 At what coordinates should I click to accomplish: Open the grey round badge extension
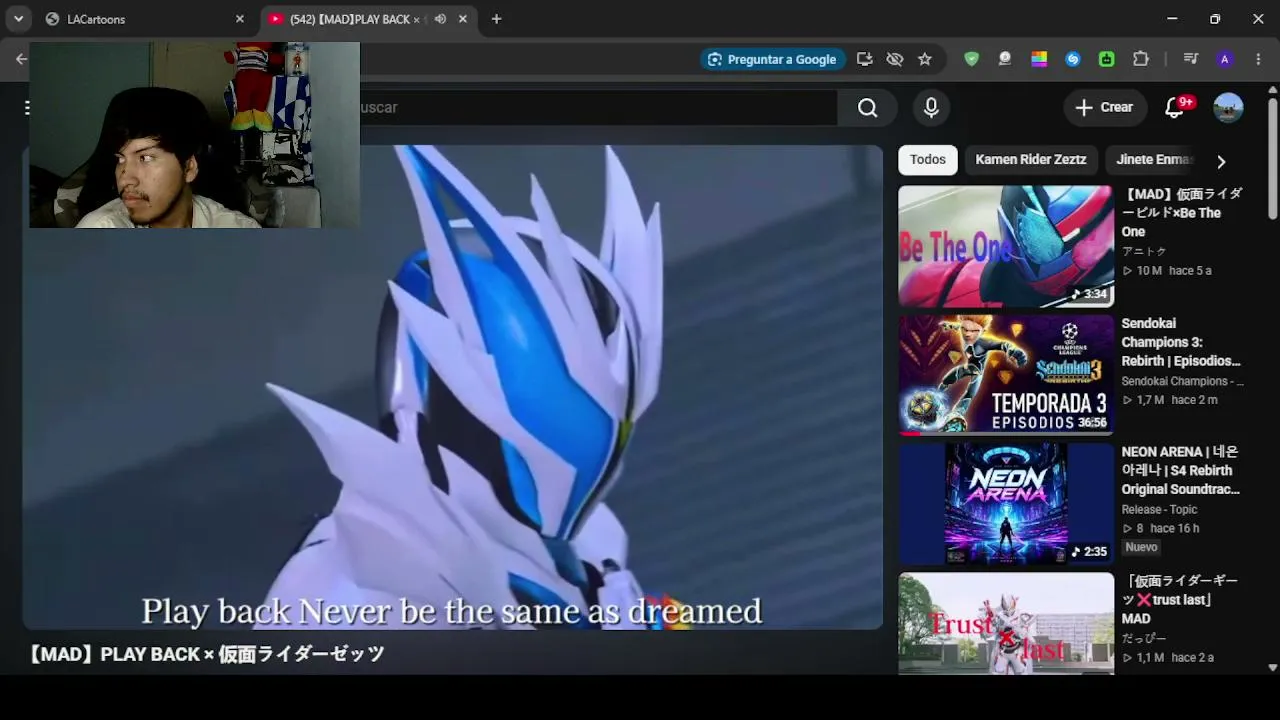coord(1005,59)
